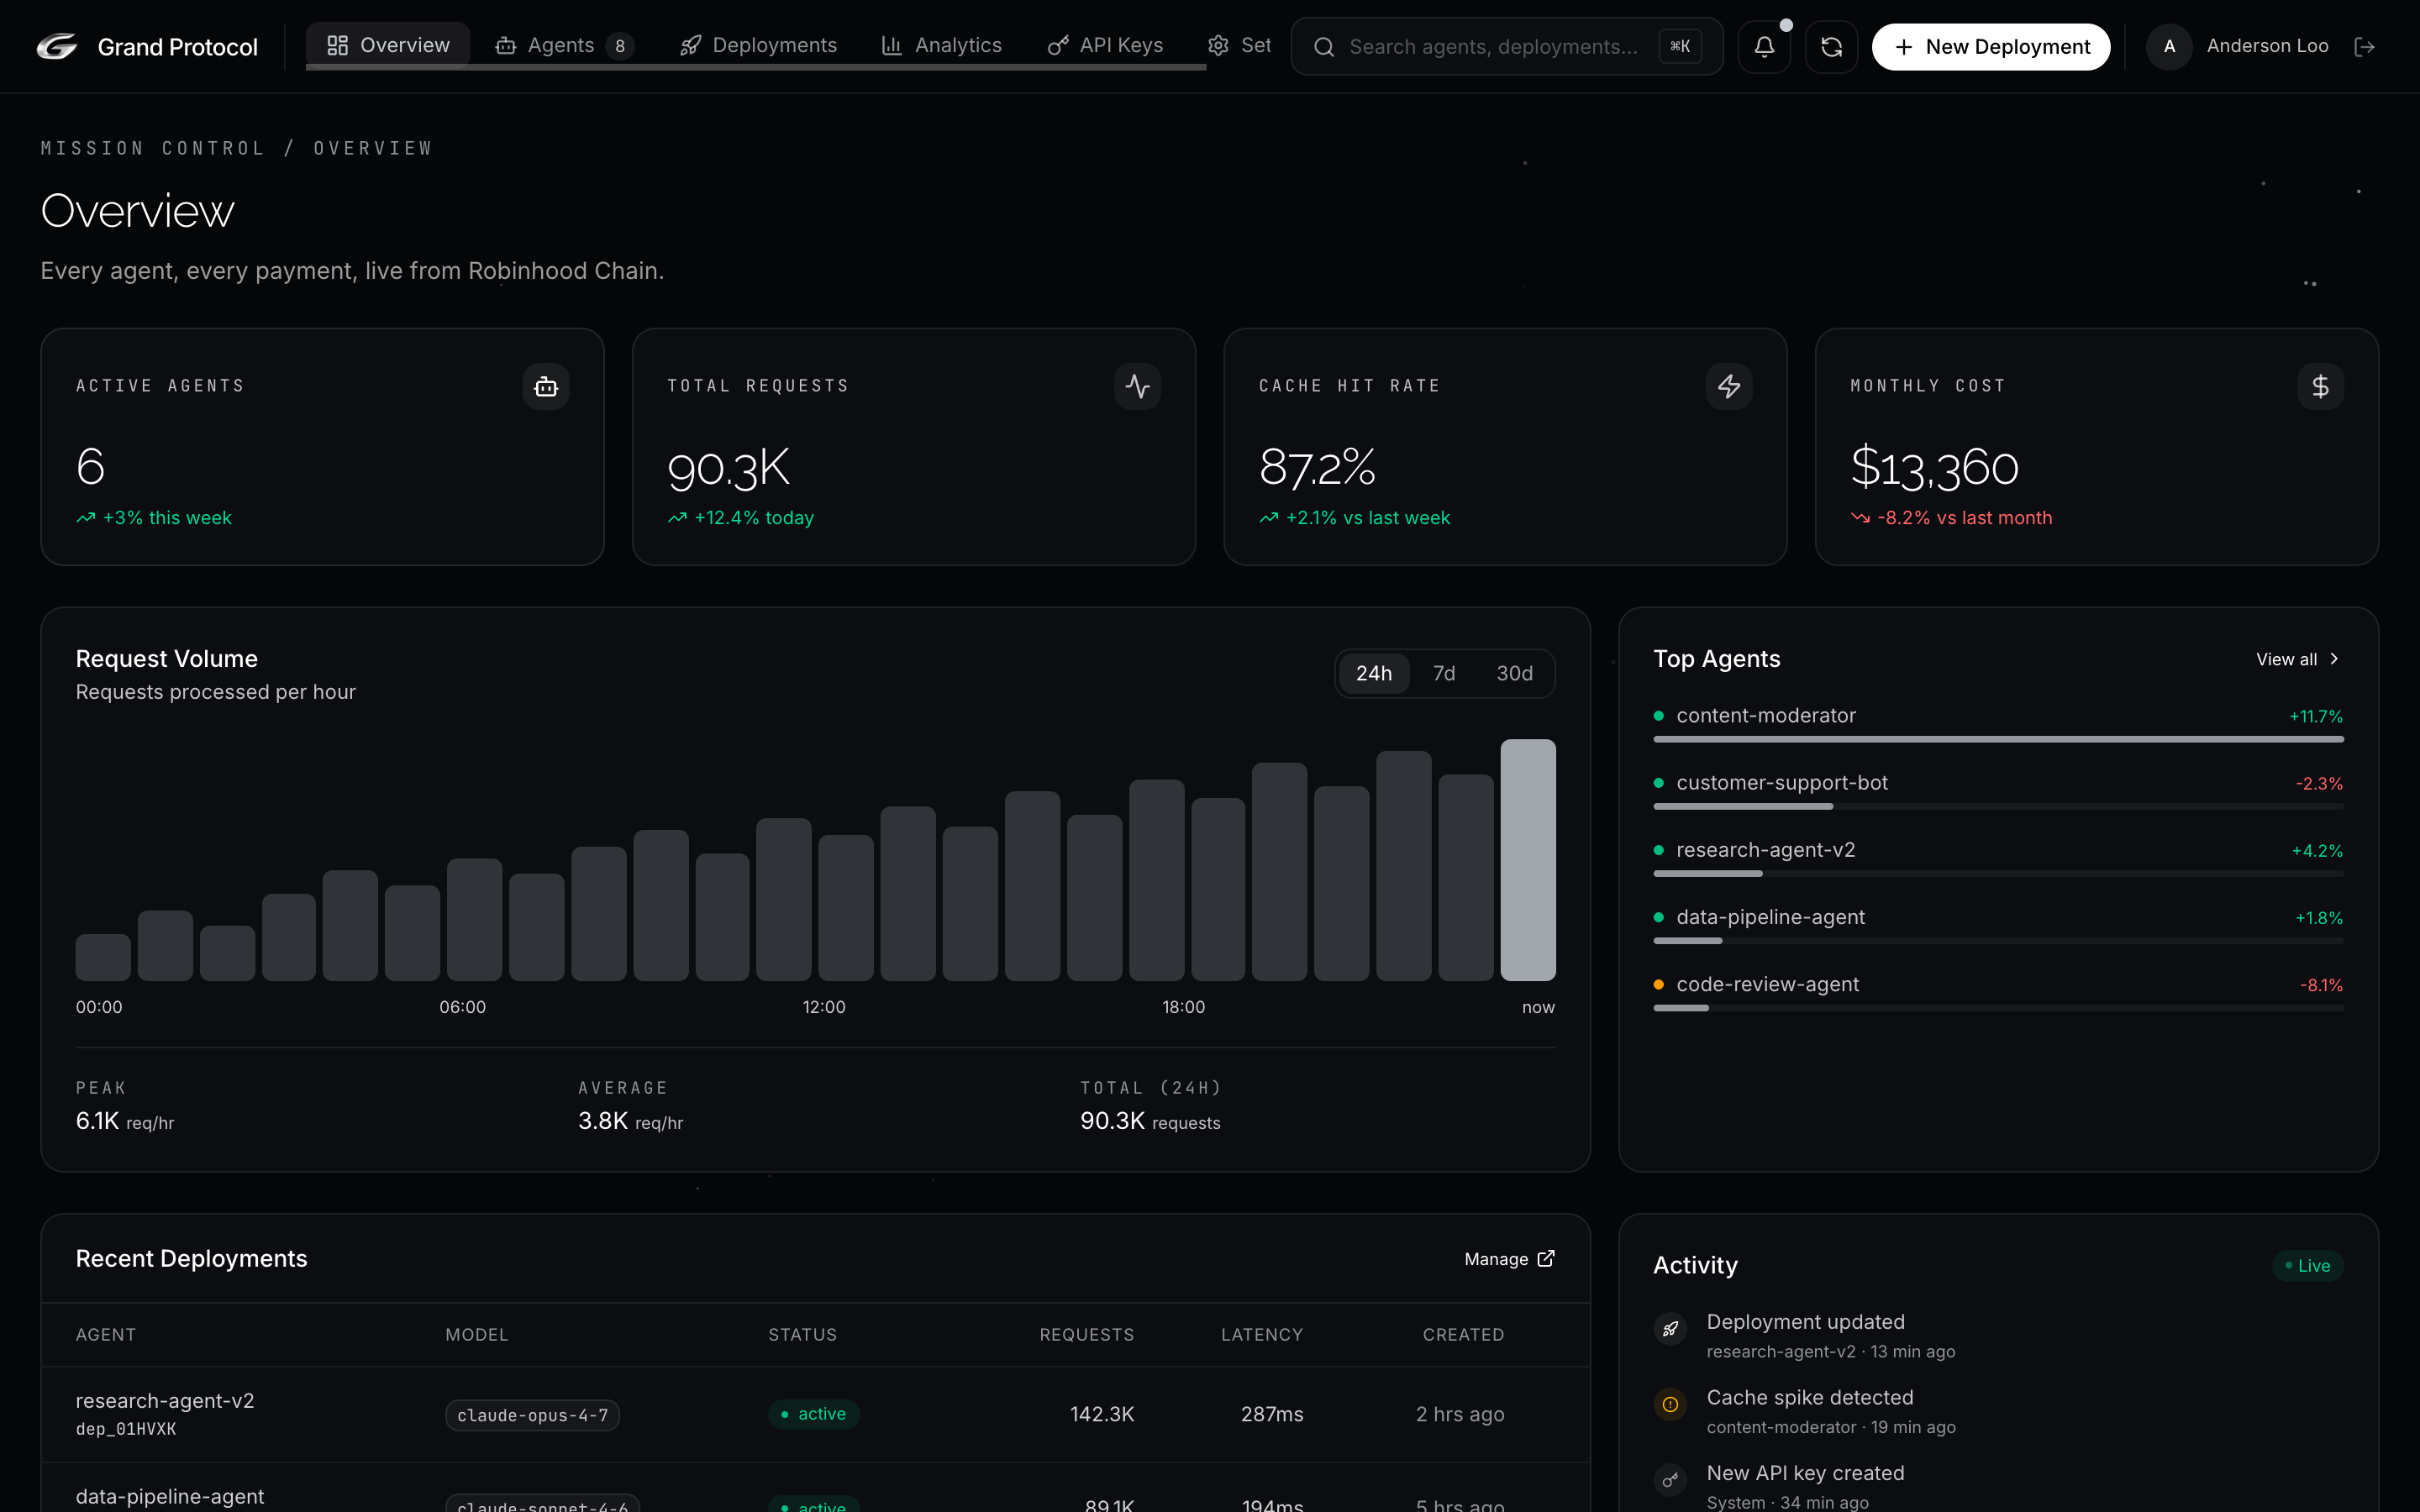Click the content-moderator progress bar
The image size is (2420, 1512).
1998,739
